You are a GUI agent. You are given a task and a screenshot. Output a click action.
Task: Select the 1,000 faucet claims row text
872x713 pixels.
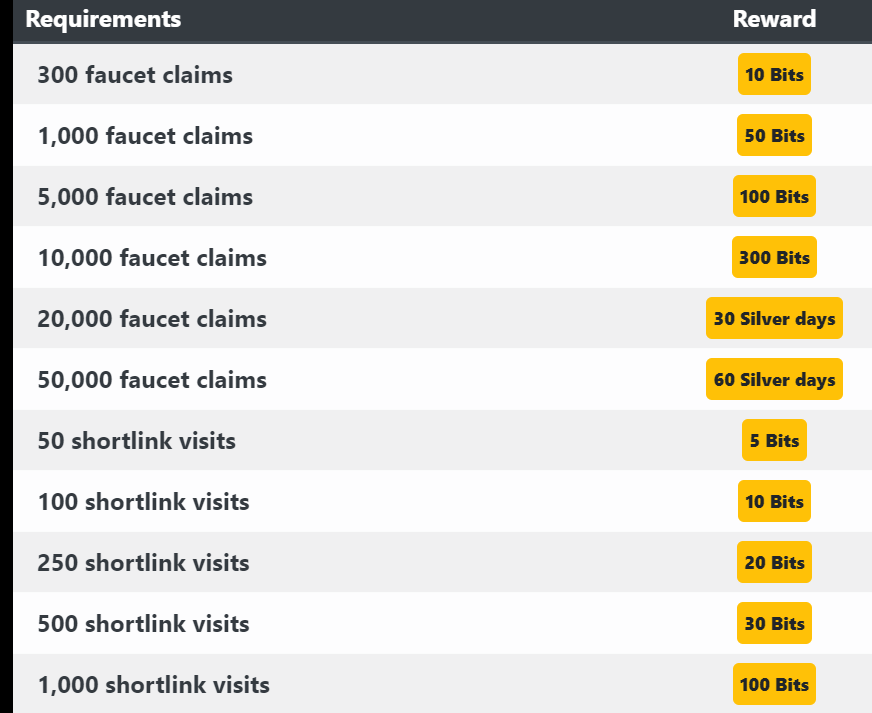pyautogui.click(x=145, y=136)
